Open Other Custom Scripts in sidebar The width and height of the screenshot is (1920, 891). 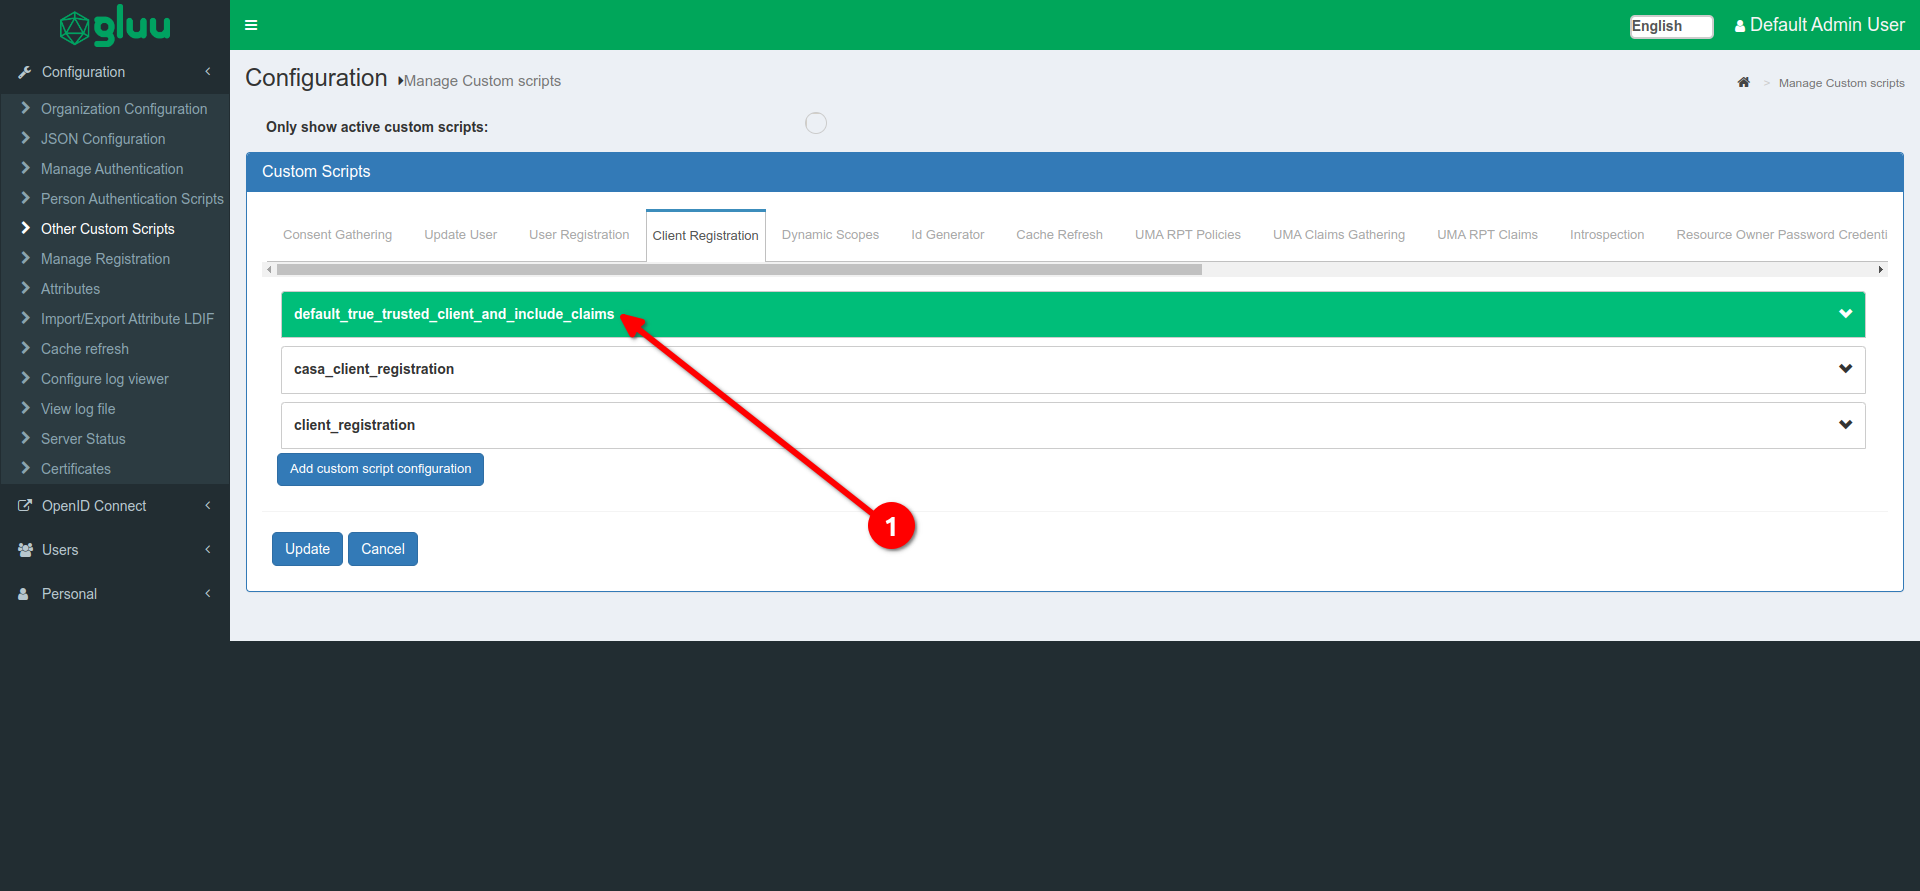tap(107, 229)
